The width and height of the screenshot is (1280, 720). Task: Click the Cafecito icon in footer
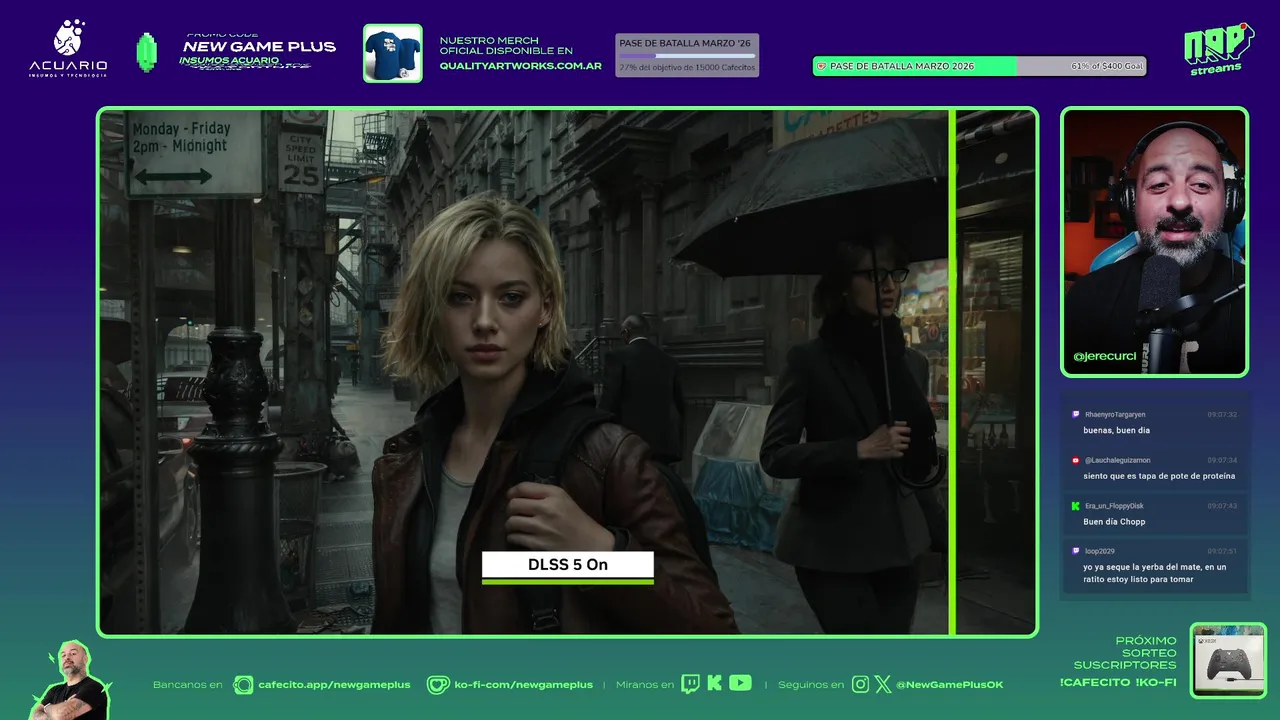(243, 684)
